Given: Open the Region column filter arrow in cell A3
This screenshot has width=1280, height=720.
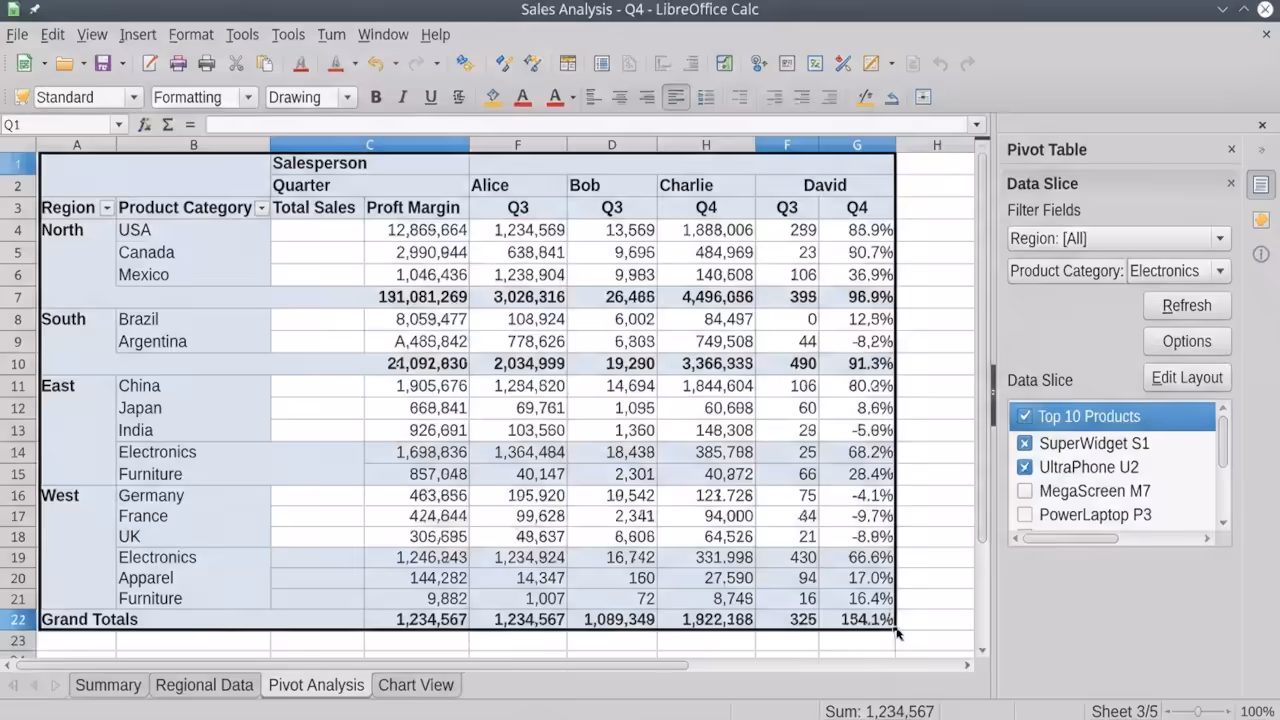Looking at the screenshot, I should click(107, 208).
